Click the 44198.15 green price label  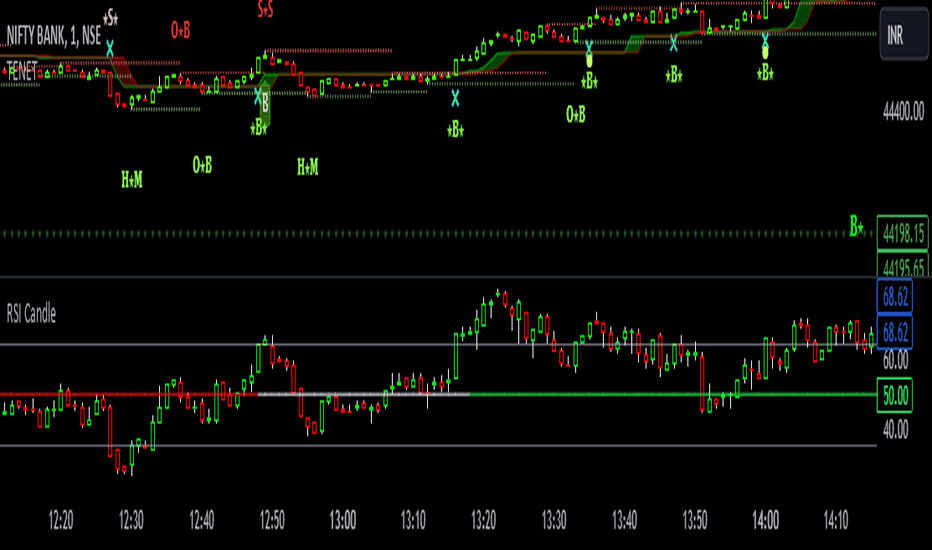(x=902, y=233)
